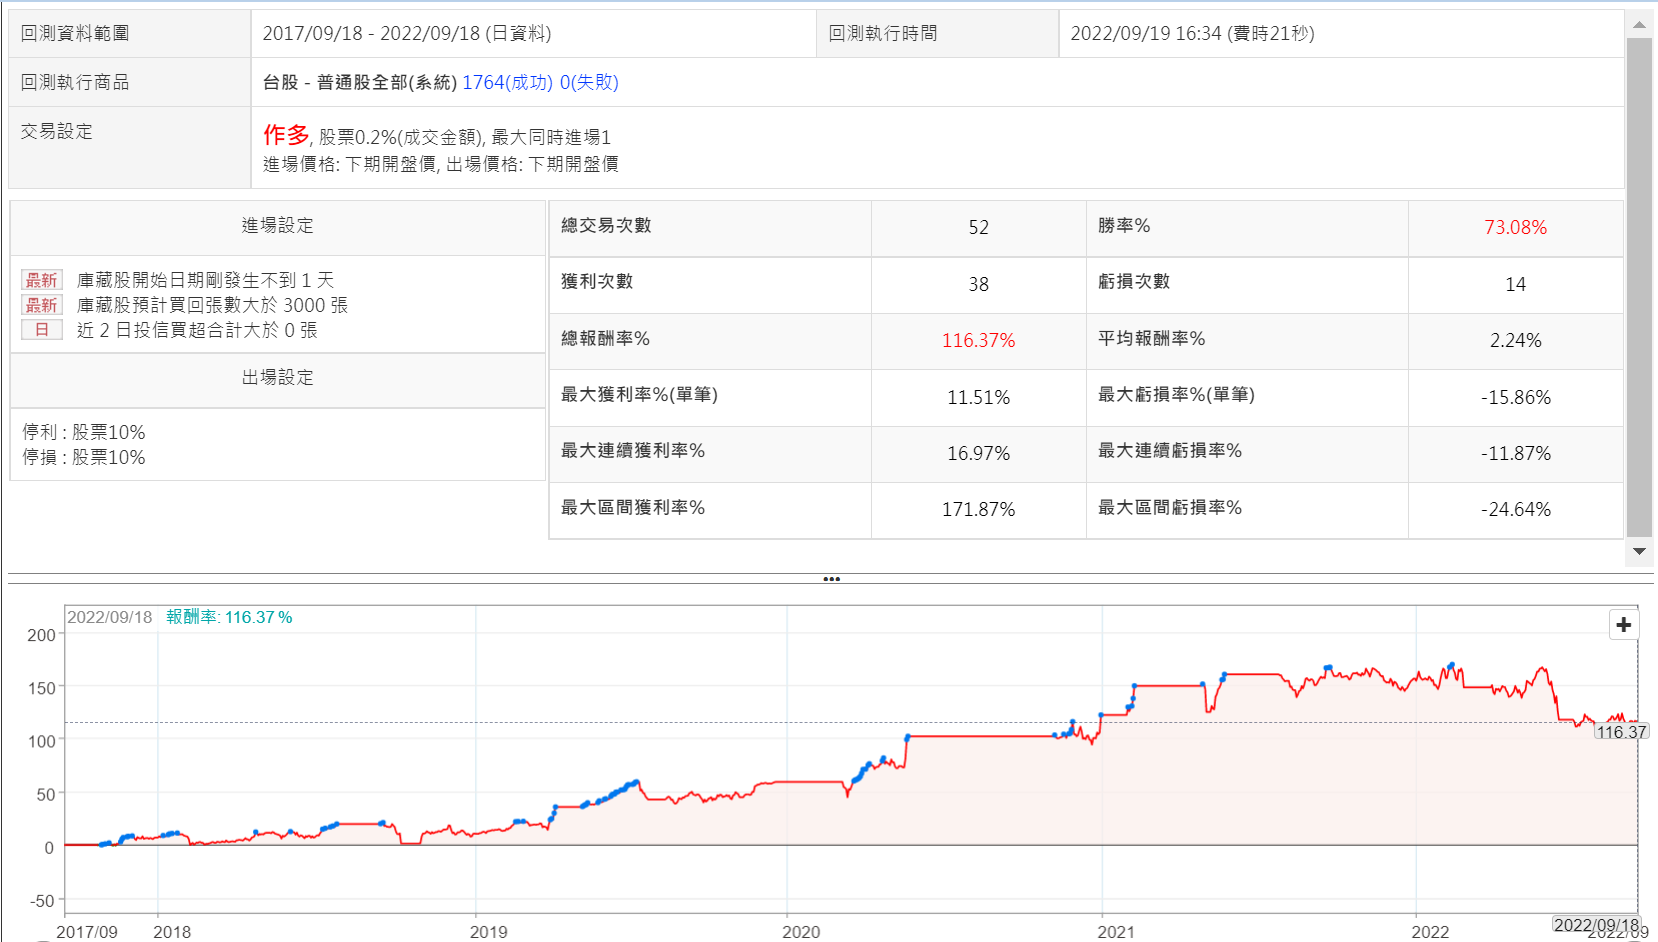This screenshot has width=1658, height=942.
Task: Click the vertical scrollbar thumb
Action: point(1639,290)
